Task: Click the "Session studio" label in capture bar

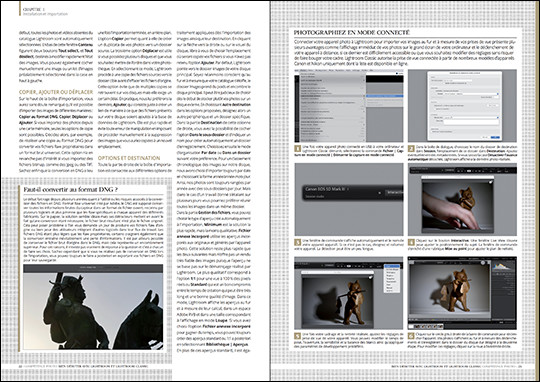Action: pos(315,196)
